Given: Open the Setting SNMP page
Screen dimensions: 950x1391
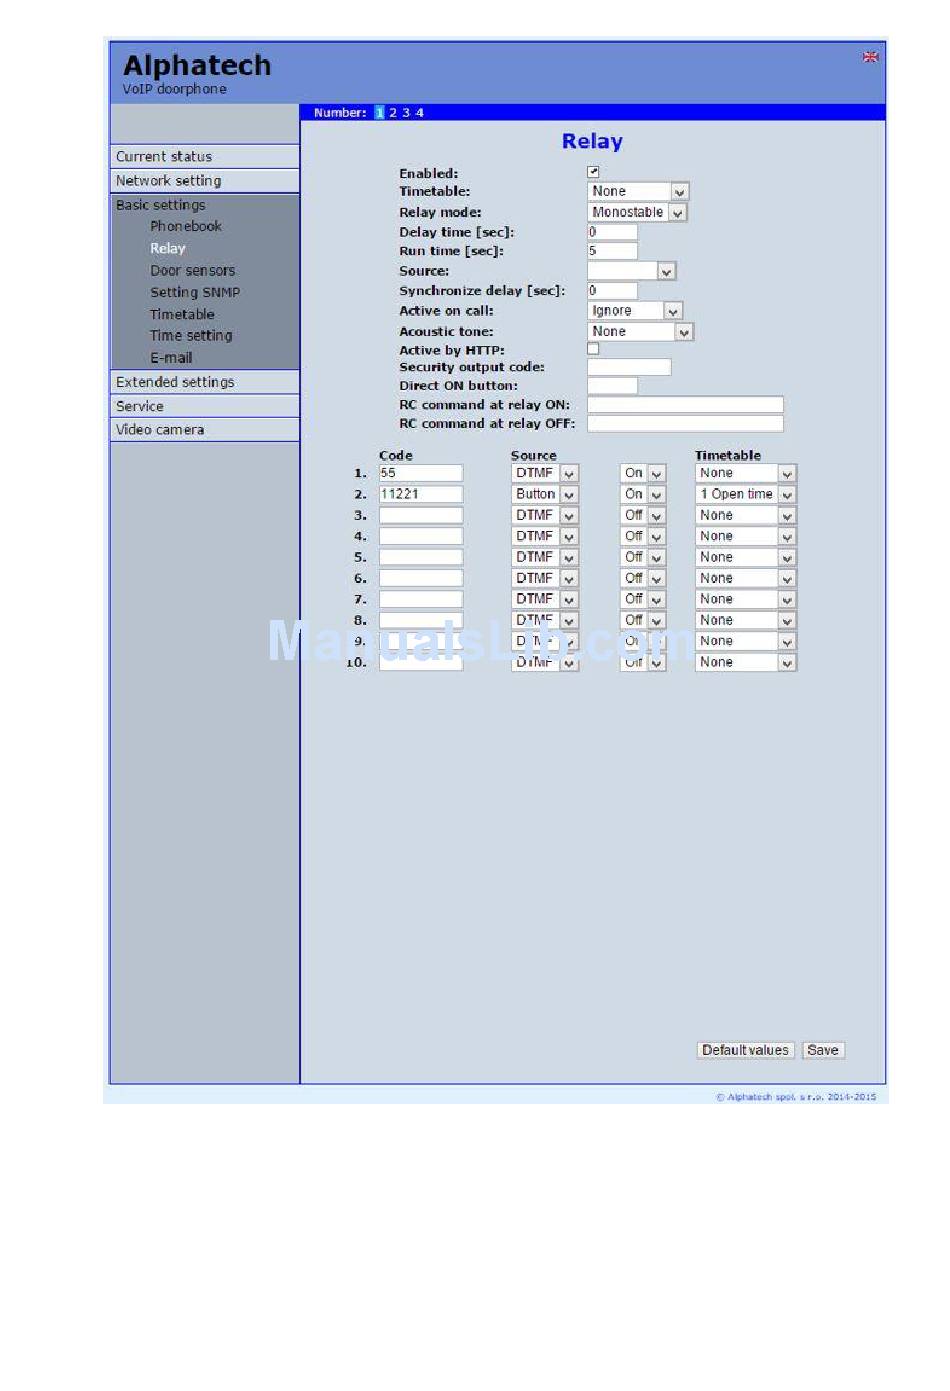Looking at the screenshot, I should pyautogui.click(x=195, y=292).
